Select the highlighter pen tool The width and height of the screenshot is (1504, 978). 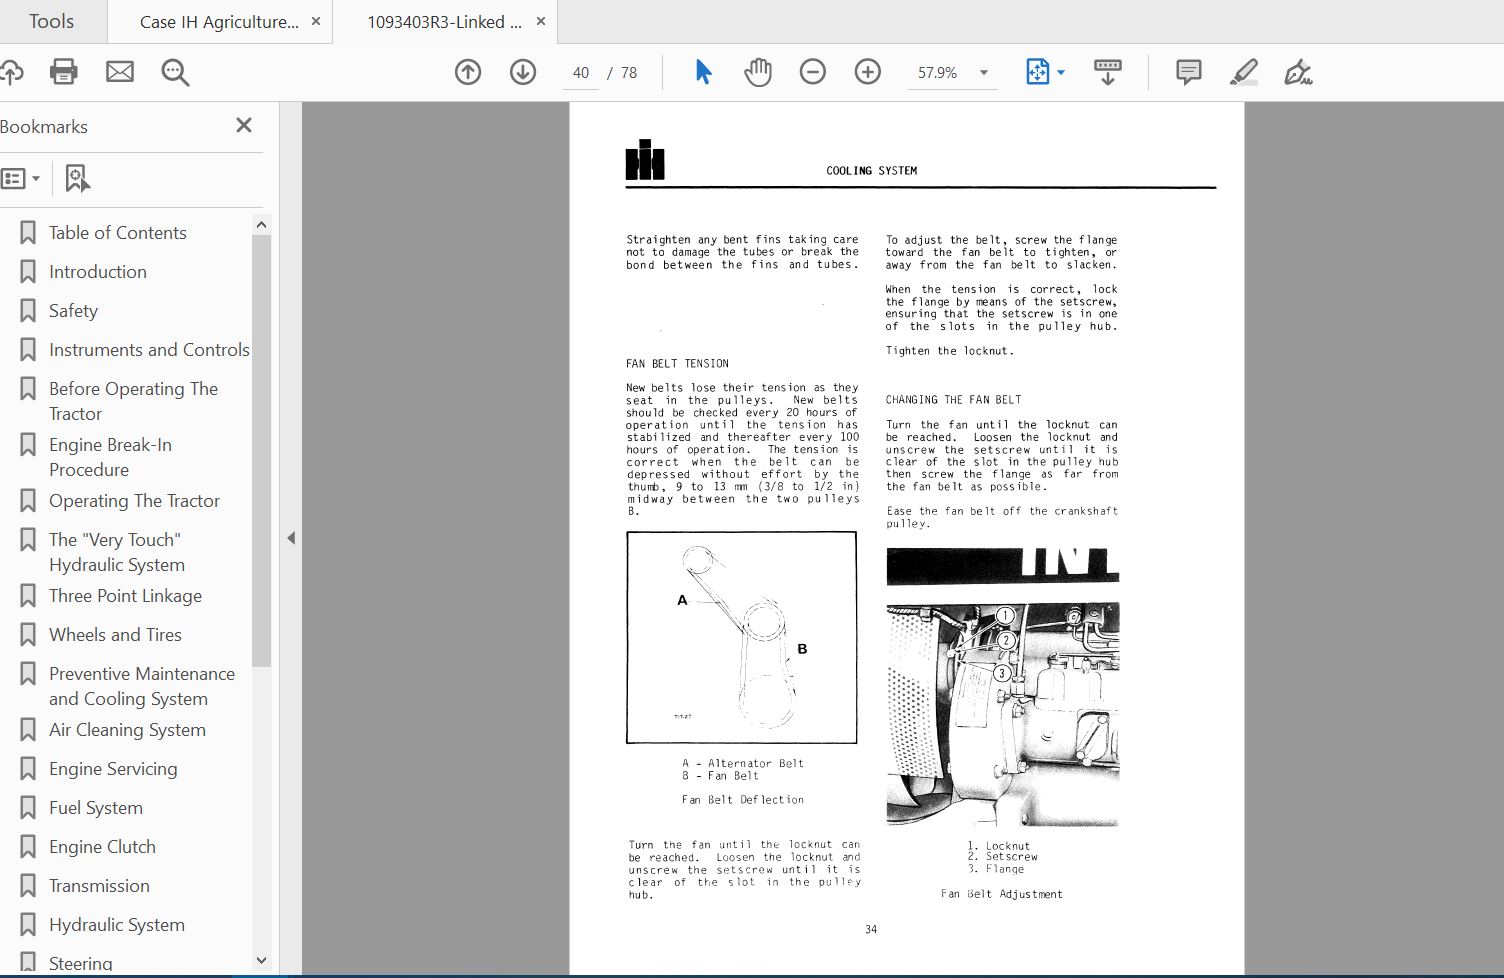click(x=1243, y=72)
